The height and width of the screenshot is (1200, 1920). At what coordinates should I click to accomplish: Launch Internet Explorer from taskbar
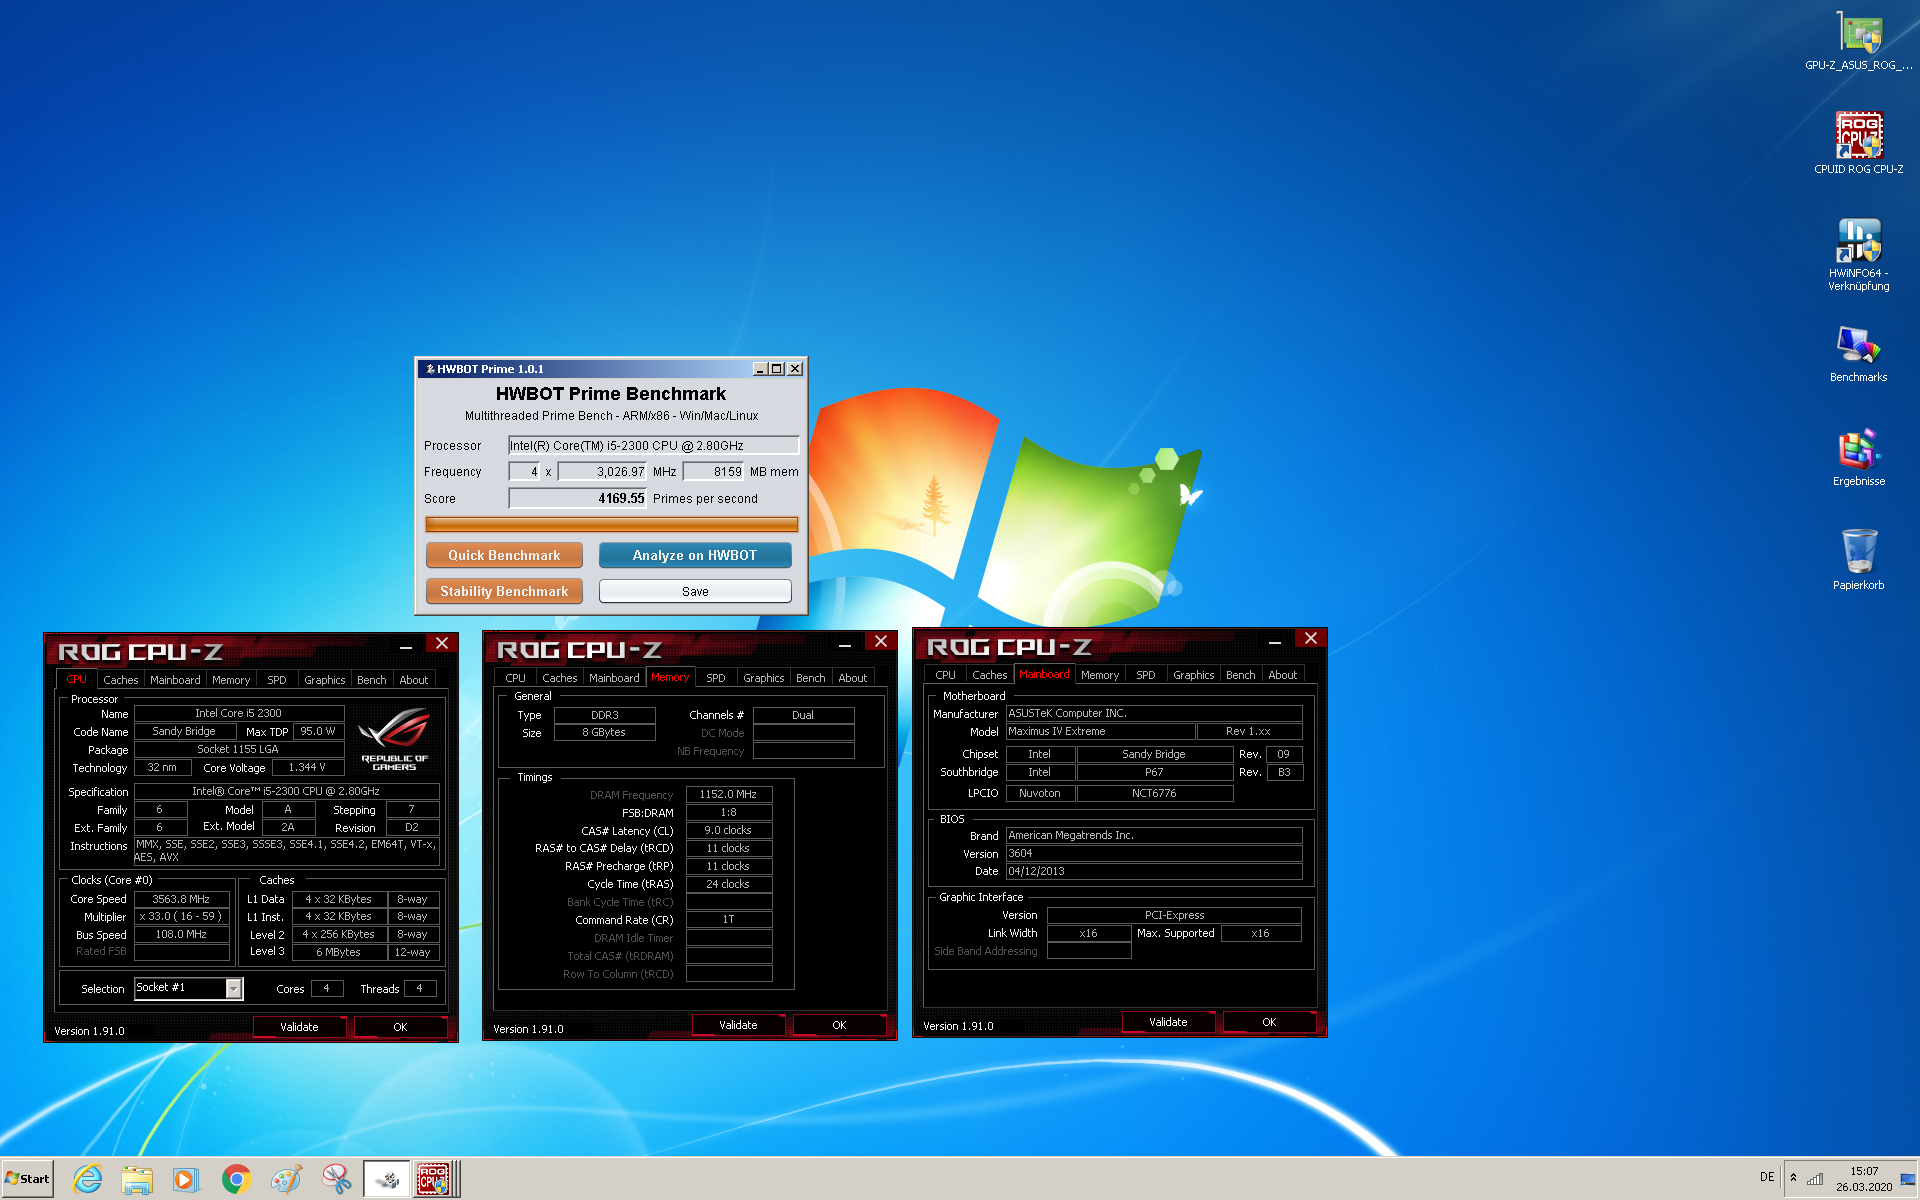[x=88, y=1179]
